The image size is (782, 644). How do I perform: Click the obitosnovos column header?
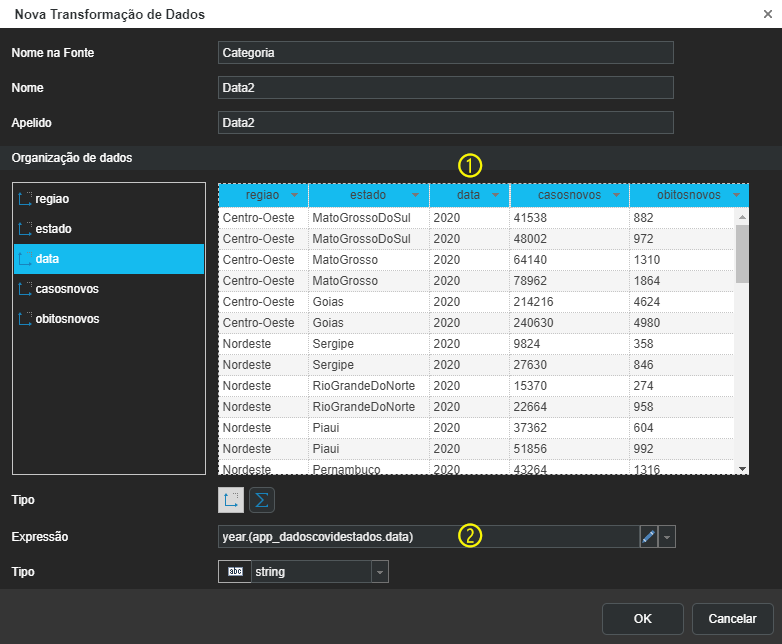click(x=689, y=195)
